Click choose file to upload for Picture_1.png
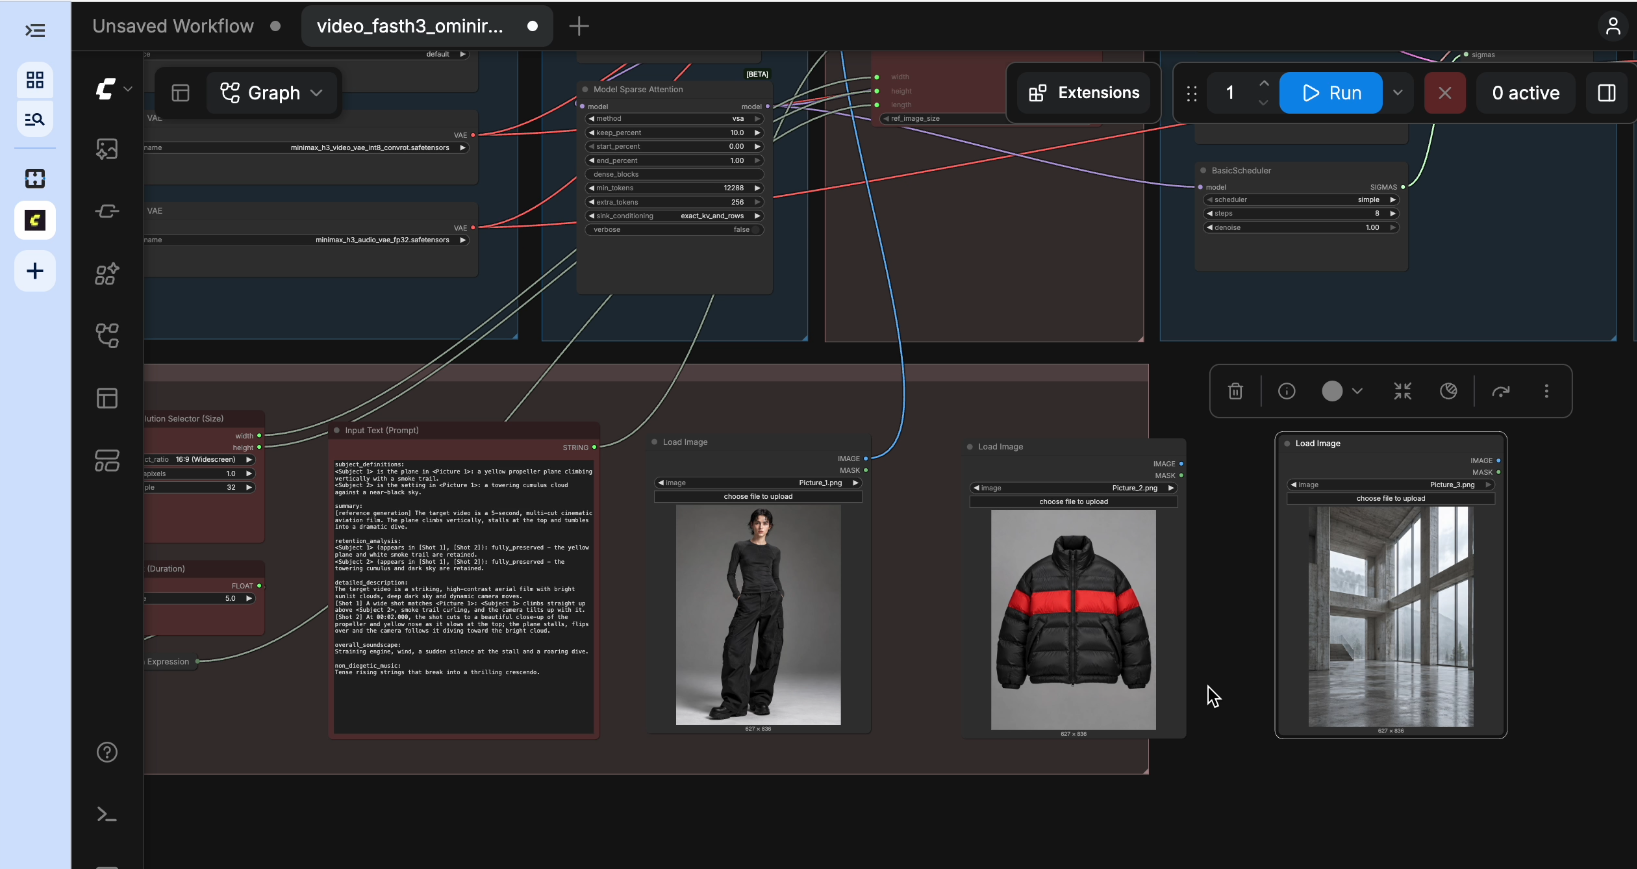Image resolution: width=1637 pixels, height=869 pixels. point(758,497)
